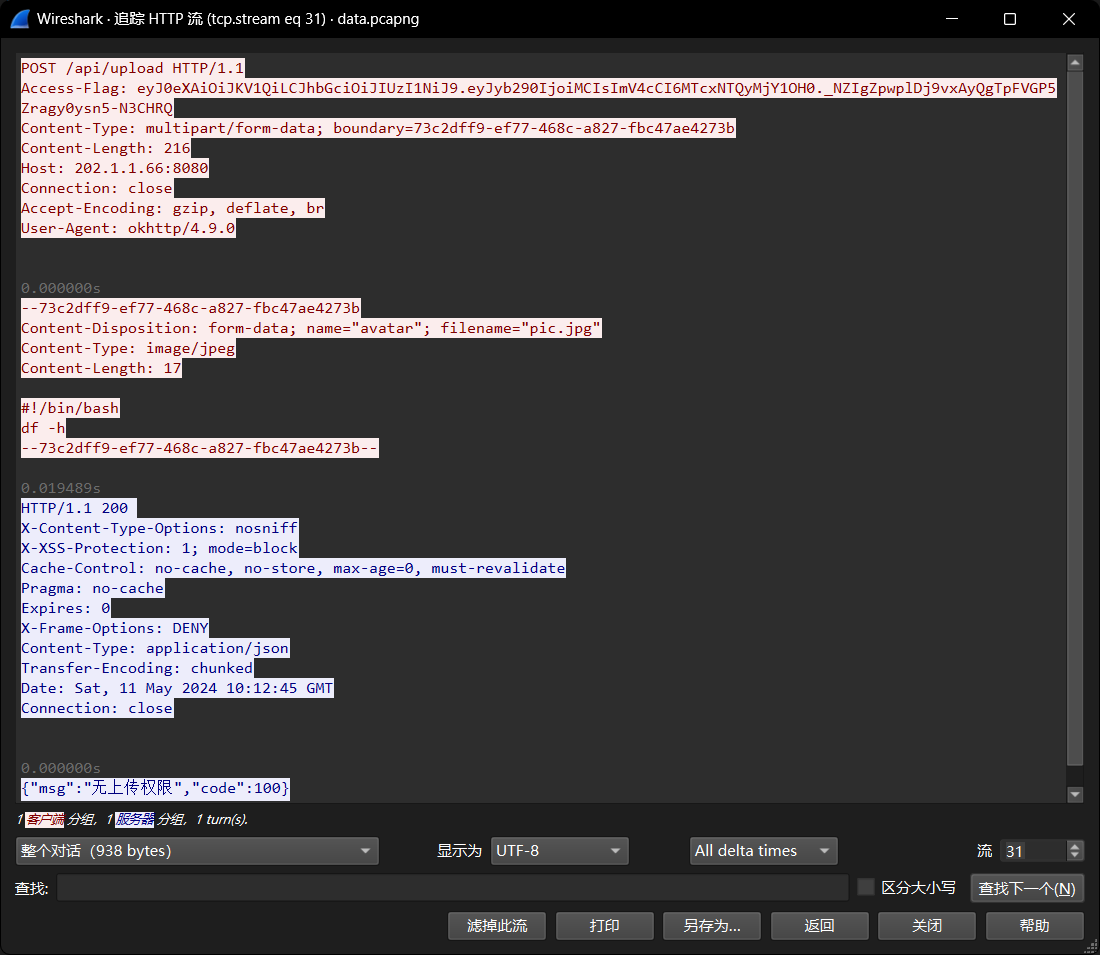Click the 帮助 help button
The image size is (1100, 955).
(x=1034, y=926)
